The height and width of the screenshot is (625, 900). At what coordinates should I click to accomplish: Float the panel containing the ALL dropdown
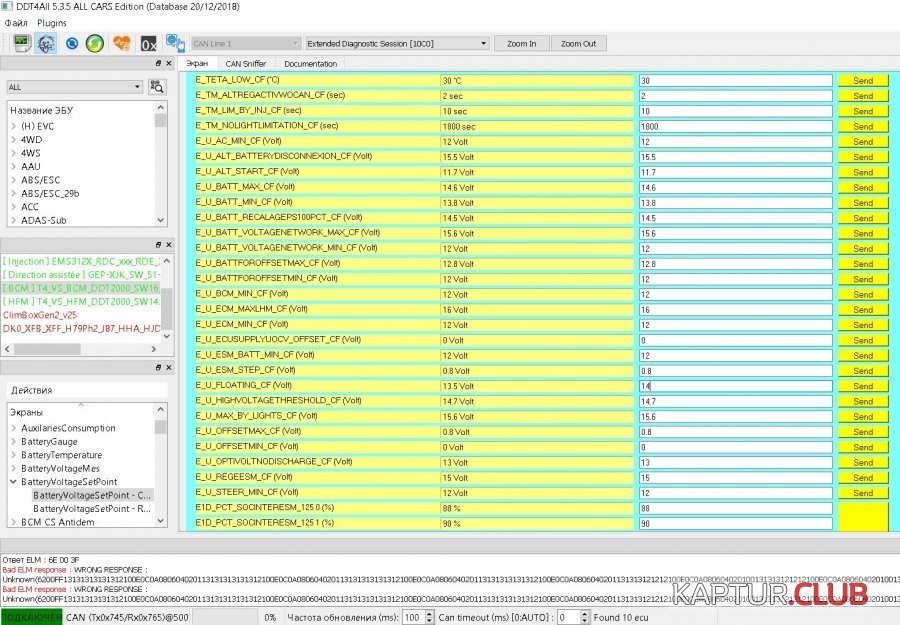point(158,63)
